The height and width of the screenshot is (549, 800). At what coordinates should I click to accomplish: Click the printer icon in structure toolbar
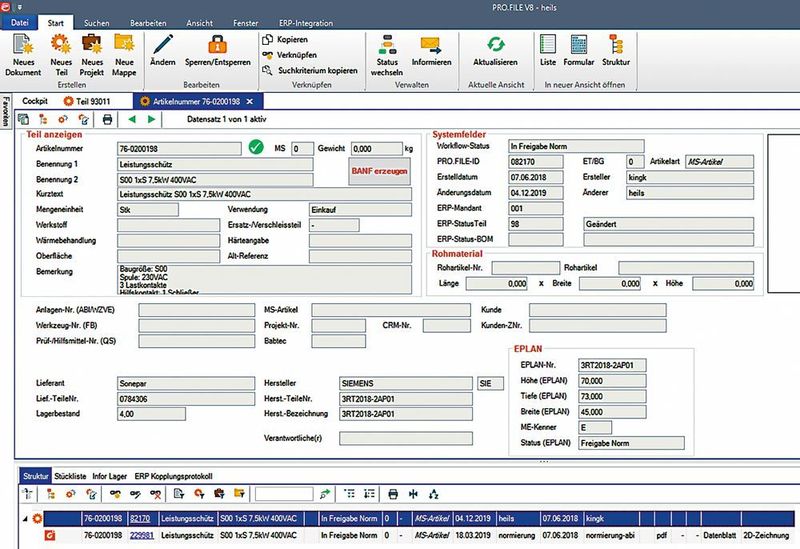tap(393, 494)
